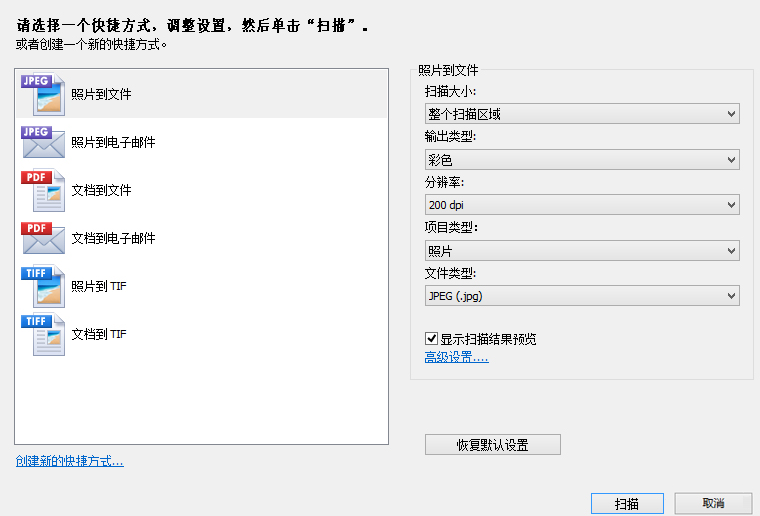This screenshot has width=760, height=516.
Task: Click the PDF document-to-file icon
Action: pyautogui.click(x=42, y=190)
